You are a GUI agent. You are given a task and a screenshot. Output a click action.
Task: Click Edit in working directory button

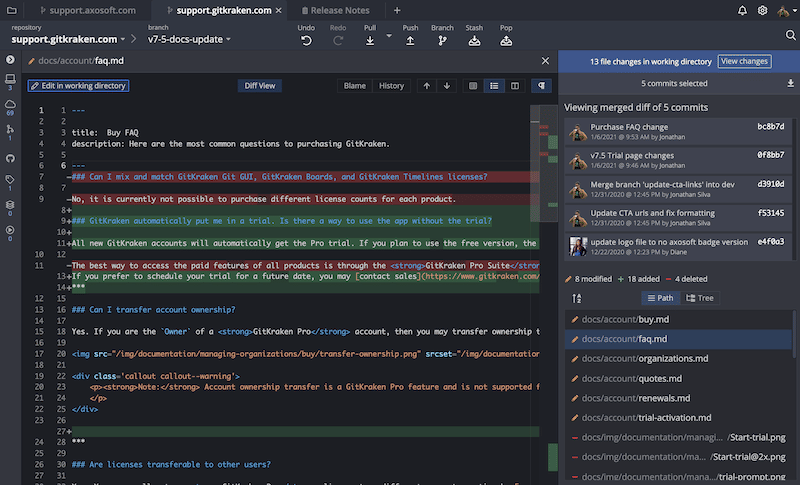click(x=78, y=86)
